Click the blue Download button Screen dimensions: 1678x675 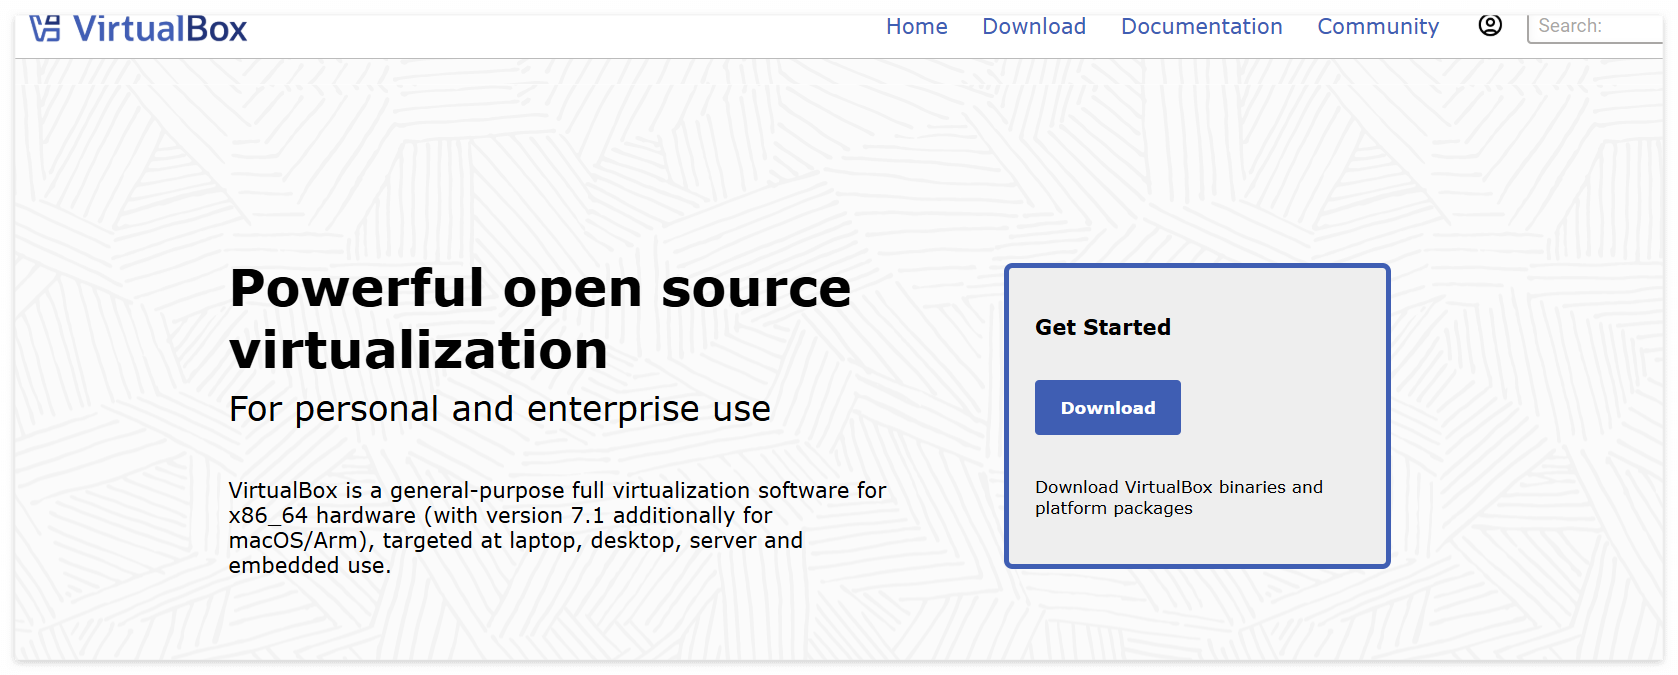(x=1107, y=407)
